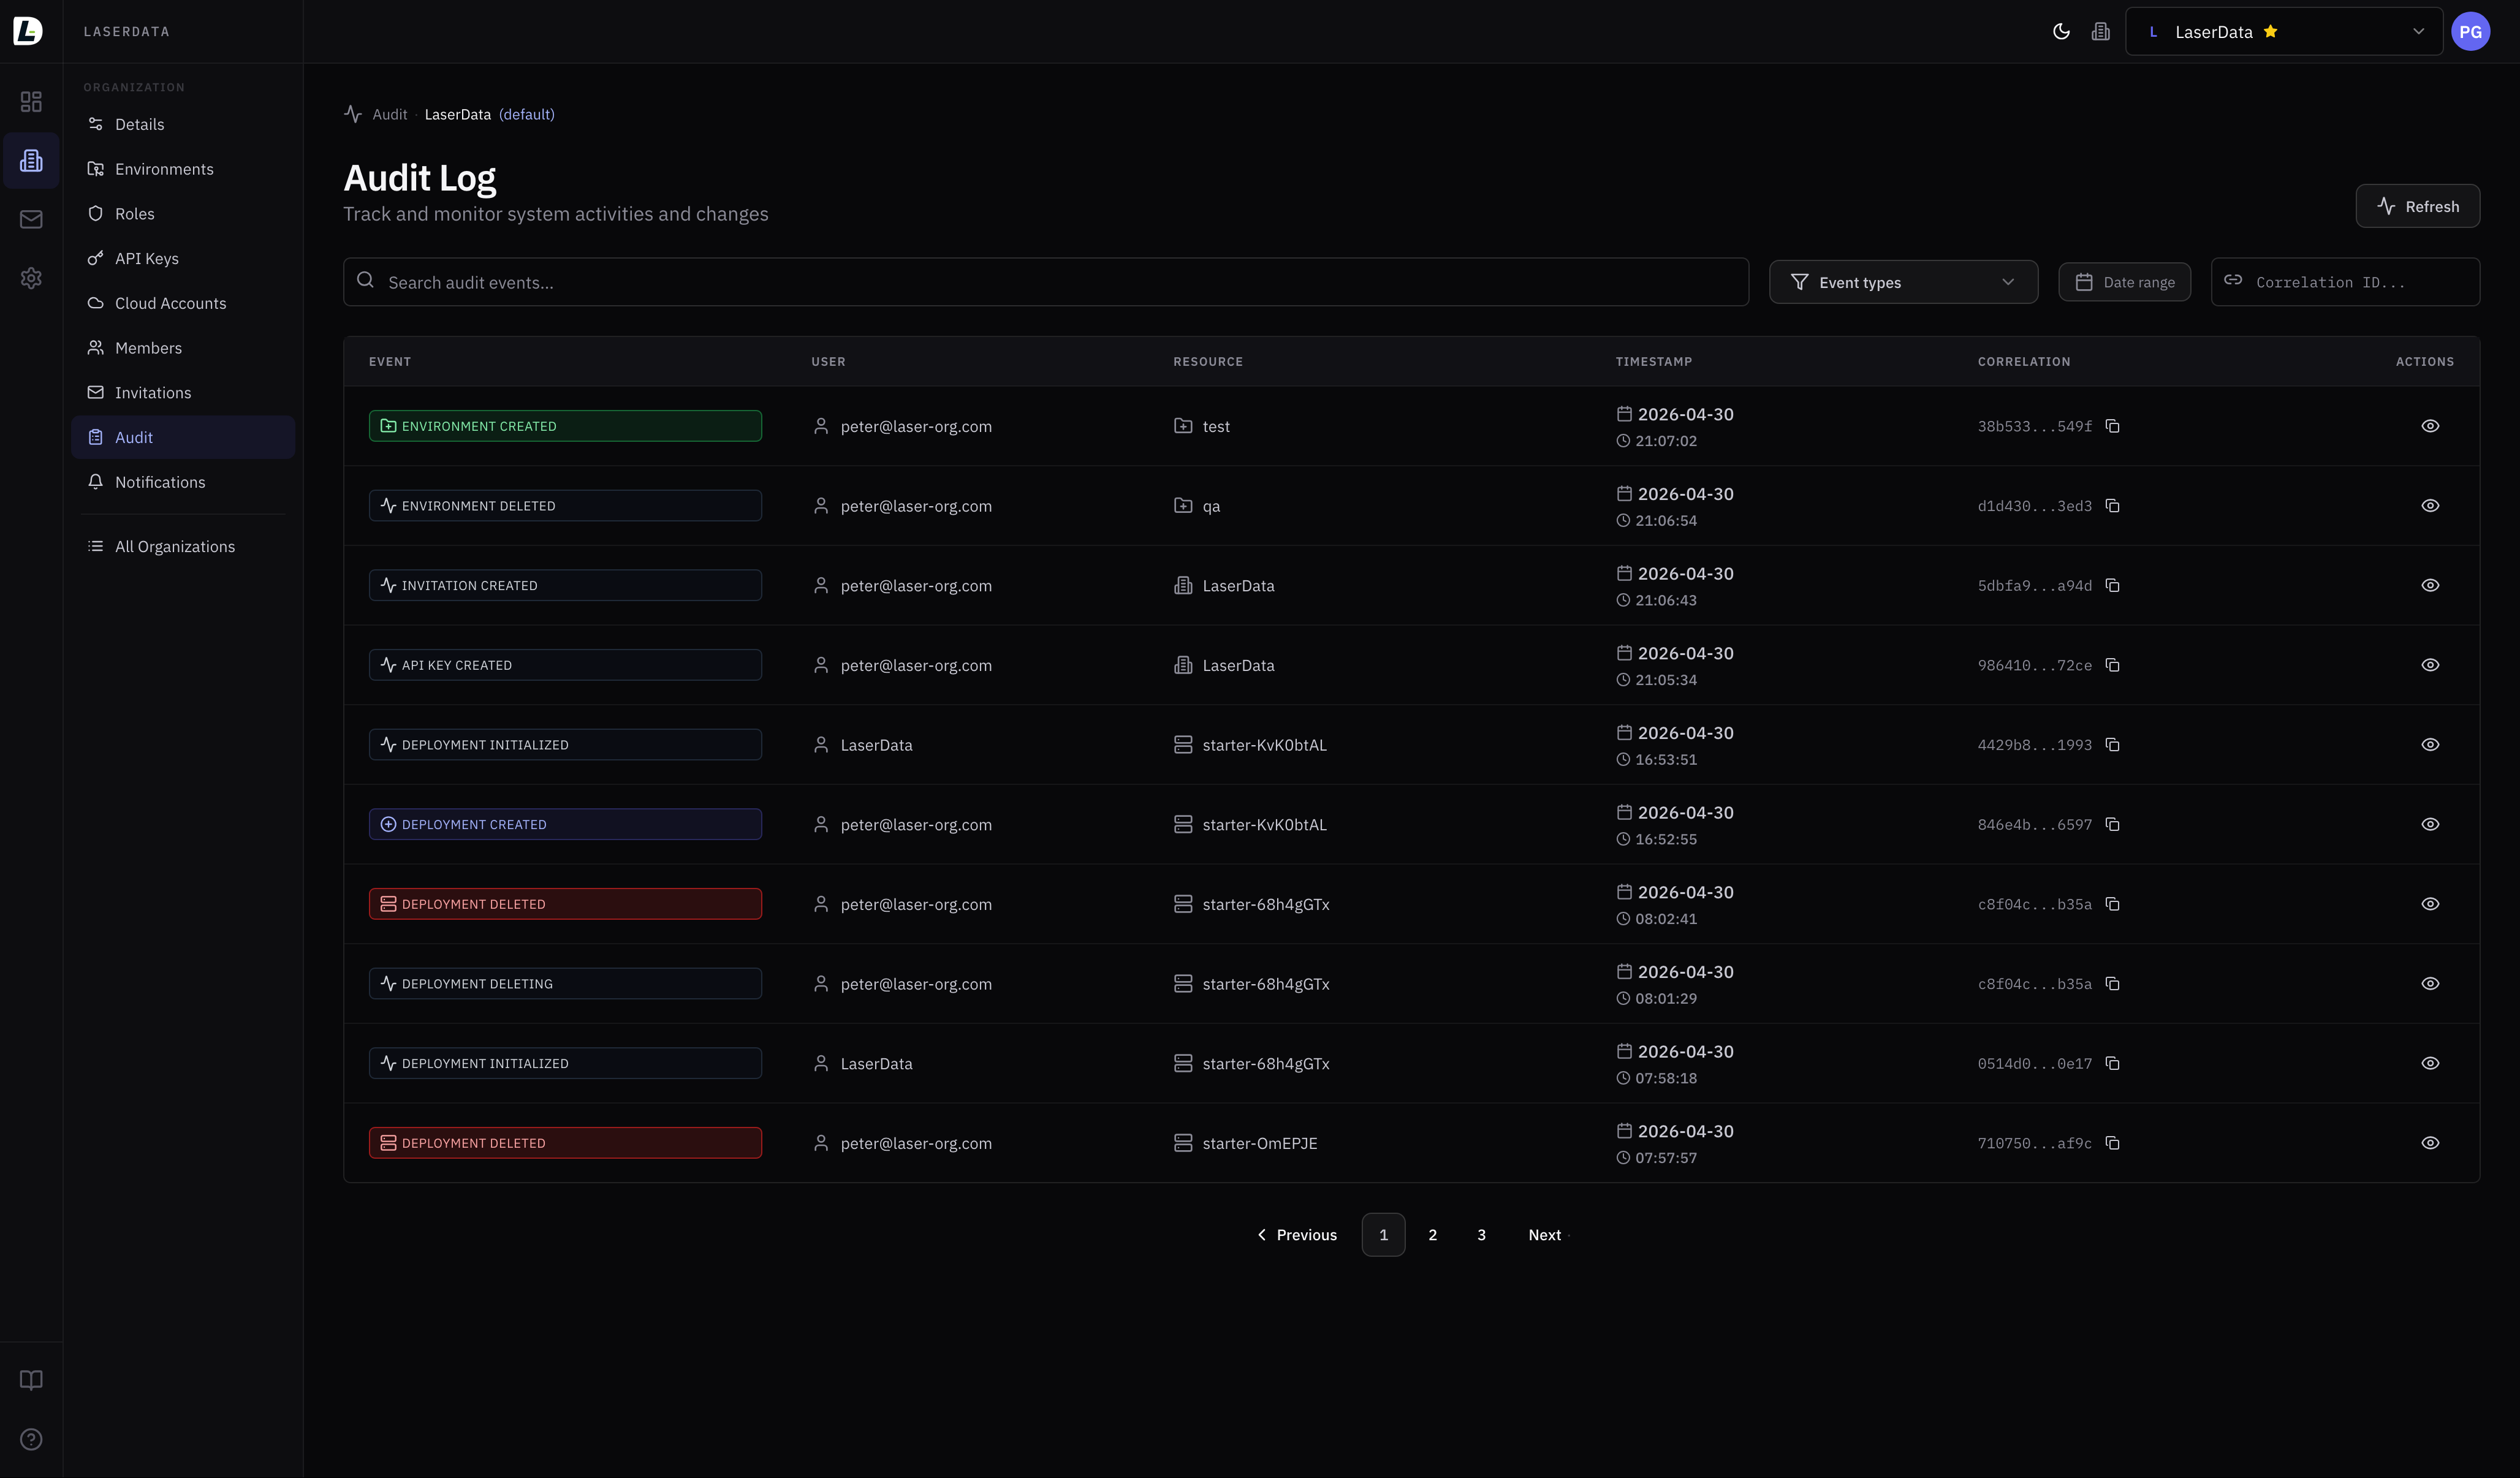
Task: Open the Date range picker
Action: pos(2124,282)
